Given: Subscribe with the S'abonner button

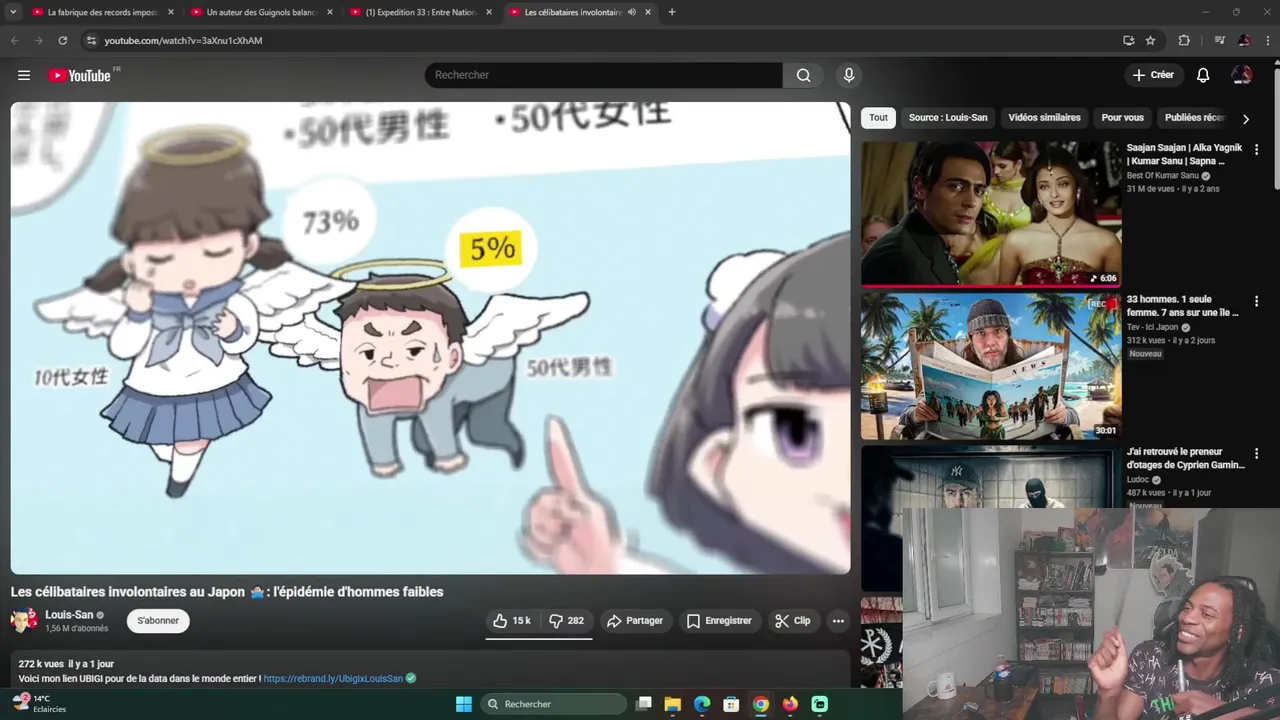Looking at the screenshot, I should (158, 621).
